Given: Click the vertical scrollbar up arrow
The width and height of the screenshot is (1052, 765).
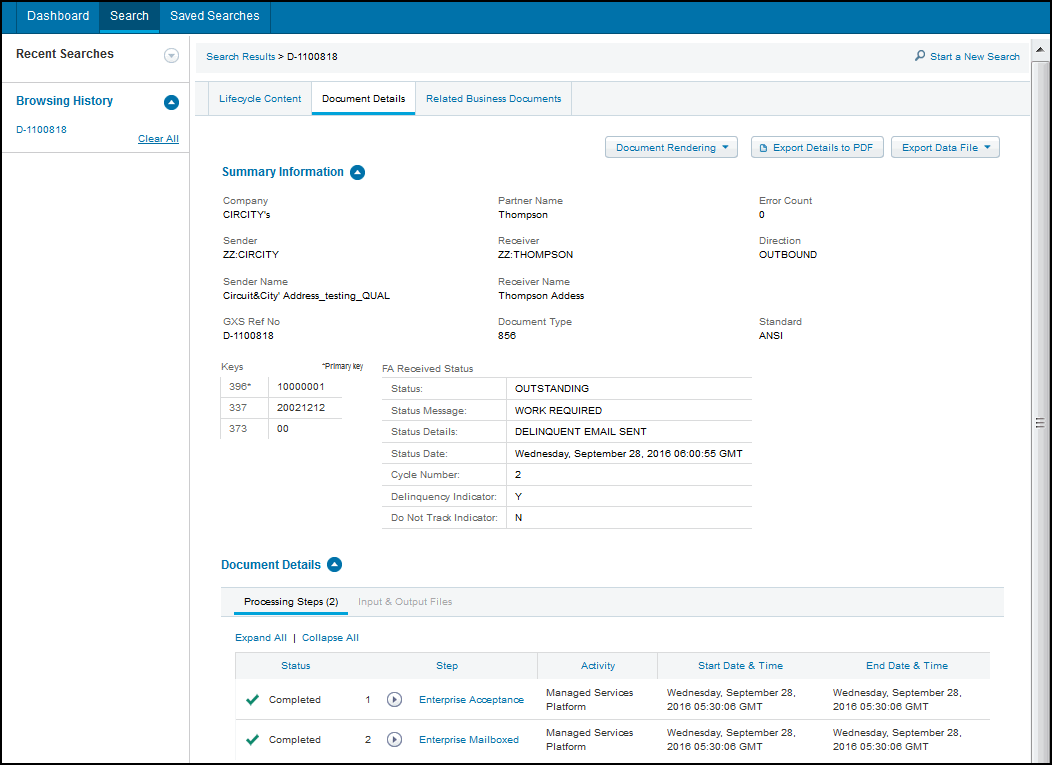Looking at the screenshot, I should (x=1040, y=50).
